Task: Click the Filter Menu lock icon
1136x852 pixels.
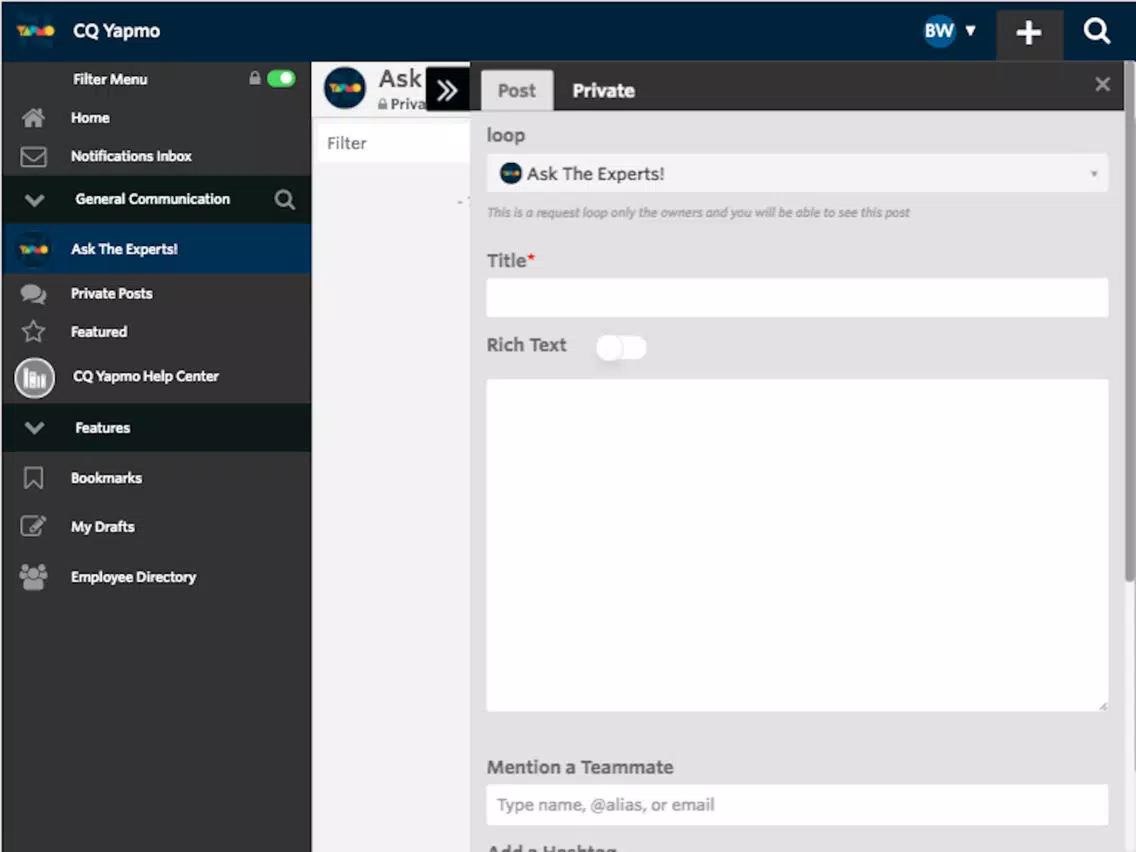Action: [x=254, y=78]
